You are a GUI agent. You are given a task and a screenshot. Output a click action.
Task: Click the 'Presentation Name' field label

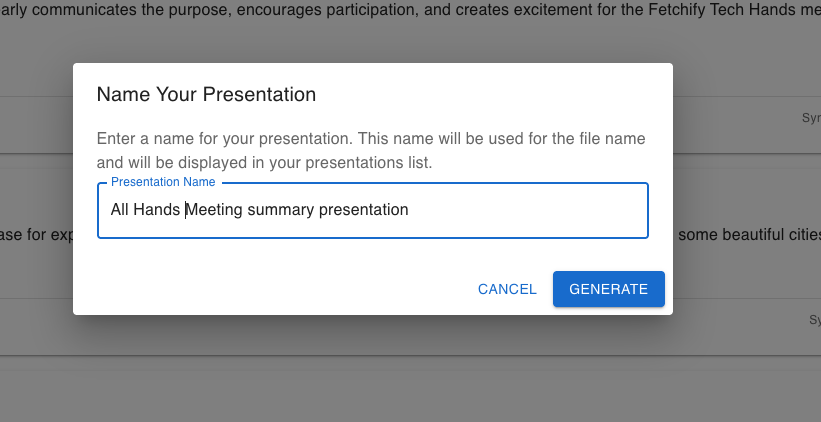(163, 182)
